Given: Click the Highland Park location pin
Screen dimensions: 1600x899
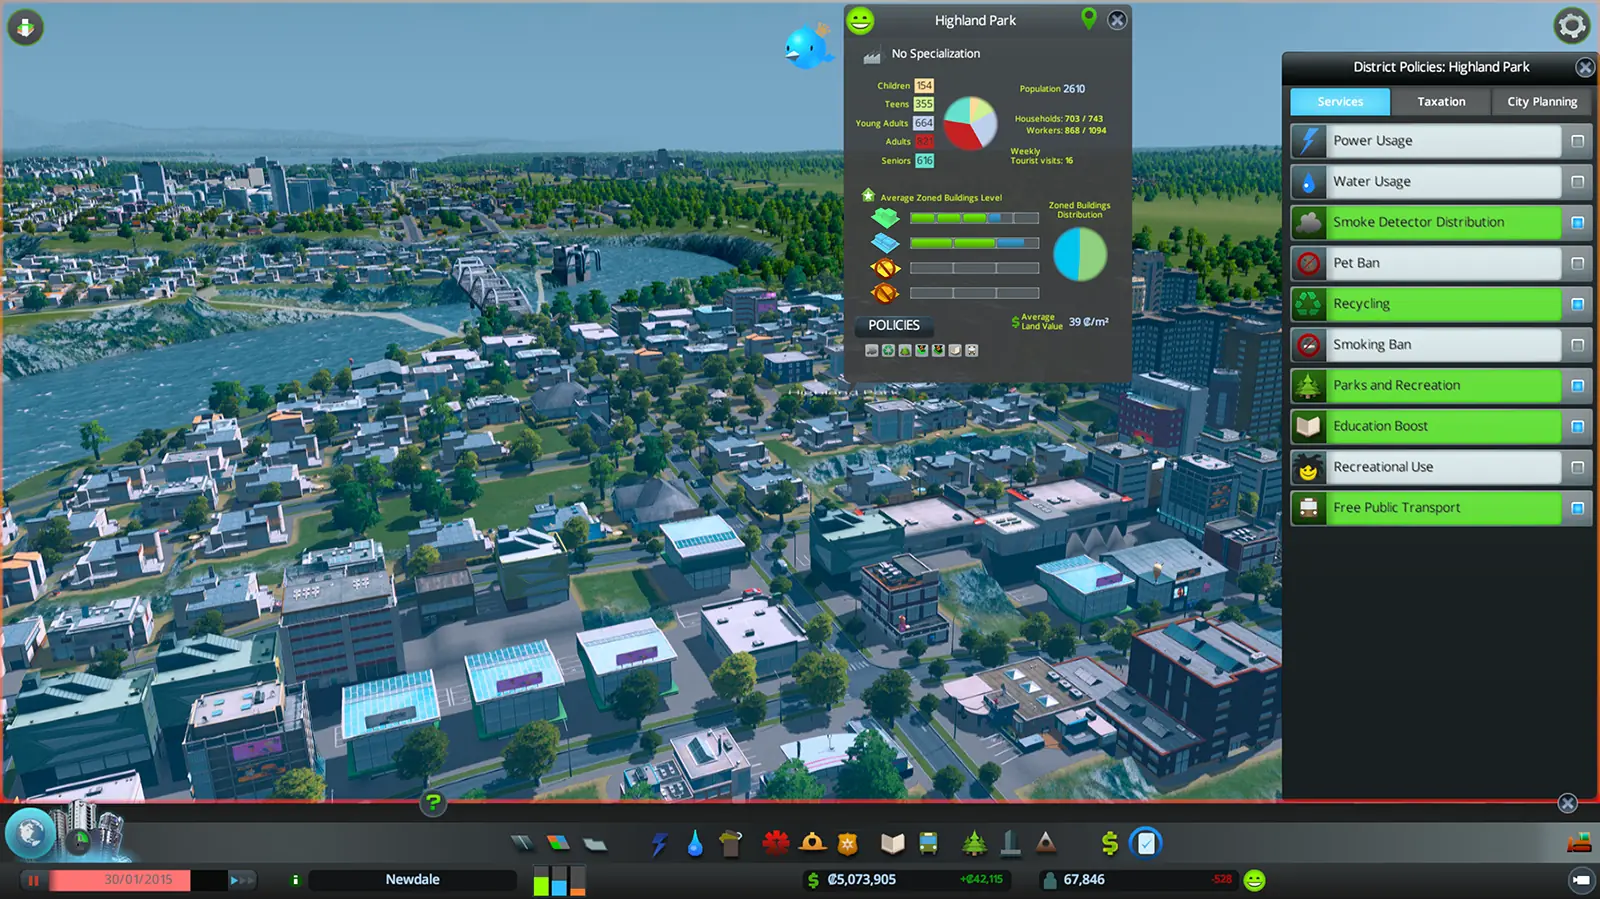Looking at the screenshot, I should pyautogui.click(x=1089, y=18).
